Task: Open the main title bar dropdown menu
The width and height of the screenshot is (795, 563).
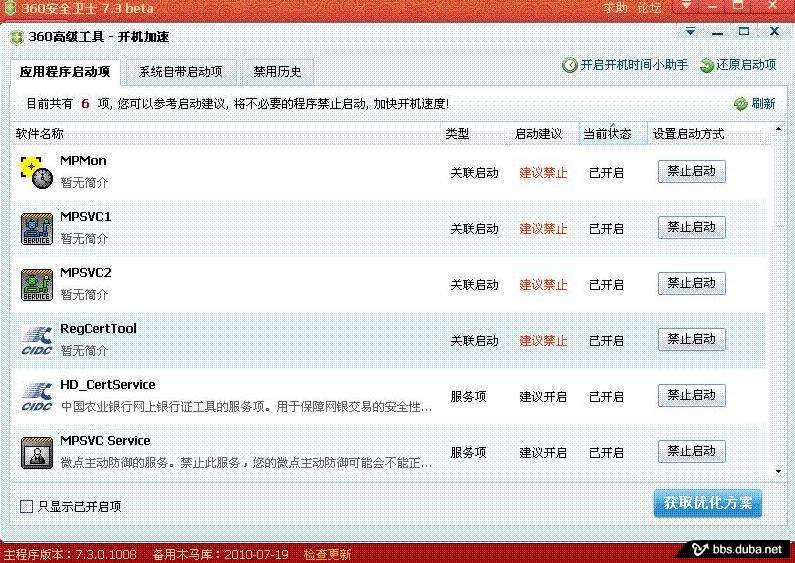Action: 686,8
